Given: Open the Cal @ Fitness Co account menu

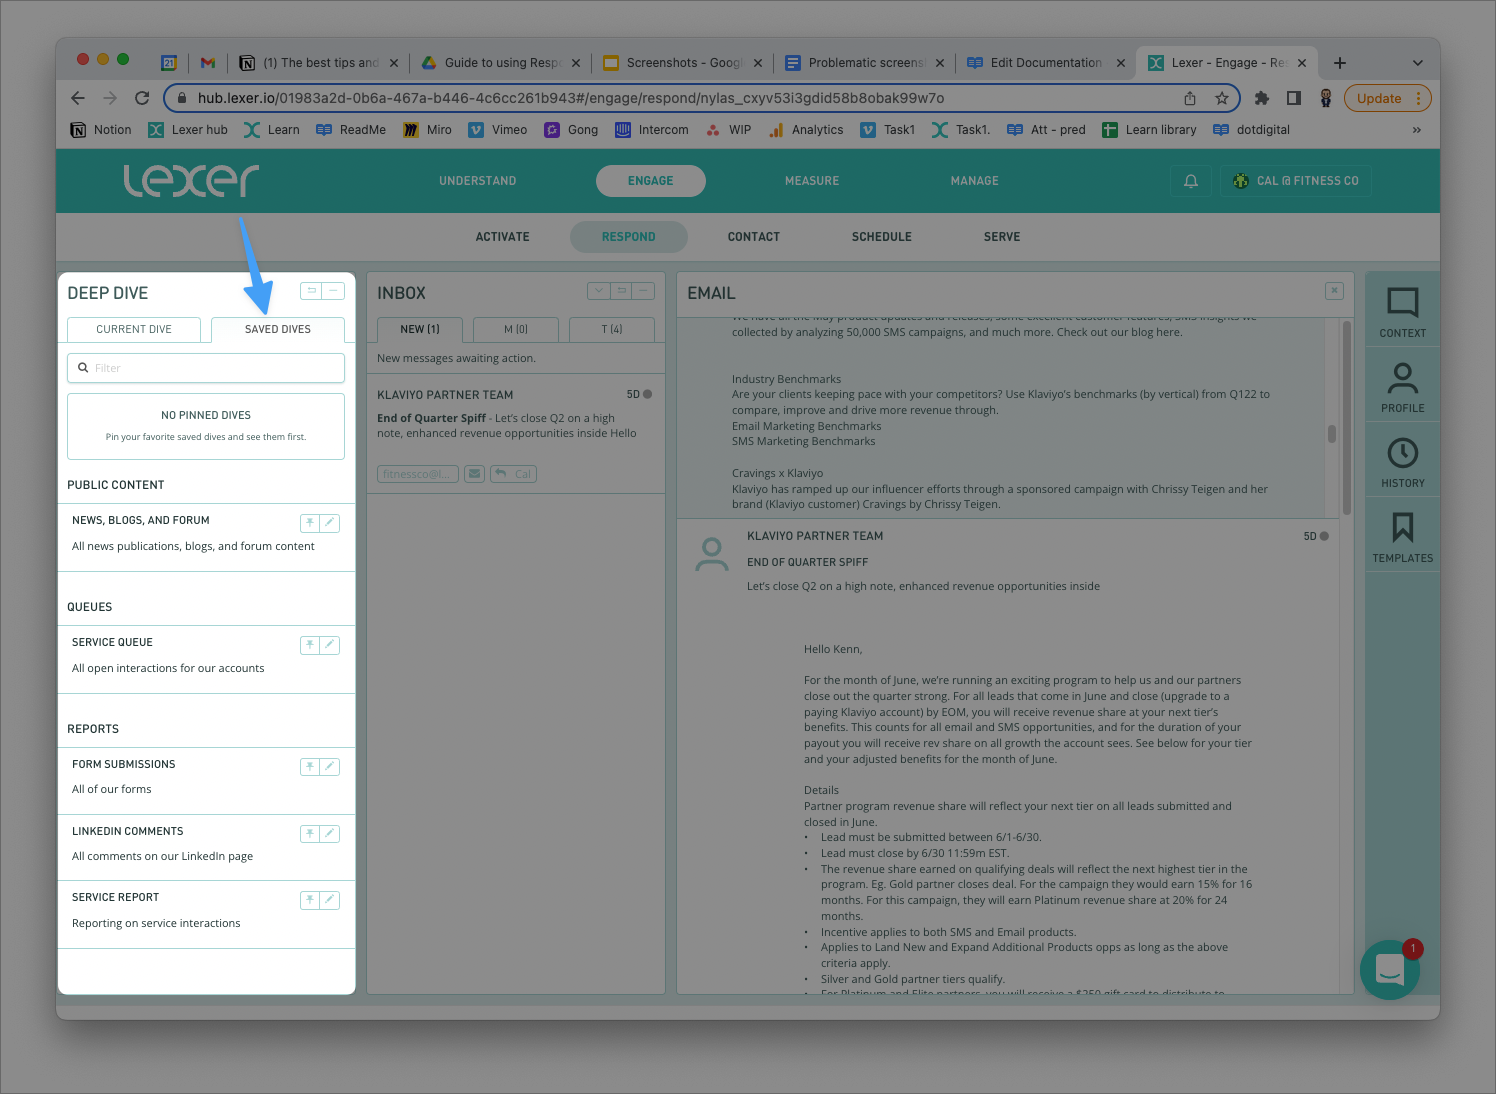Looking at the screenshot, I should [x=1295, y=181].
